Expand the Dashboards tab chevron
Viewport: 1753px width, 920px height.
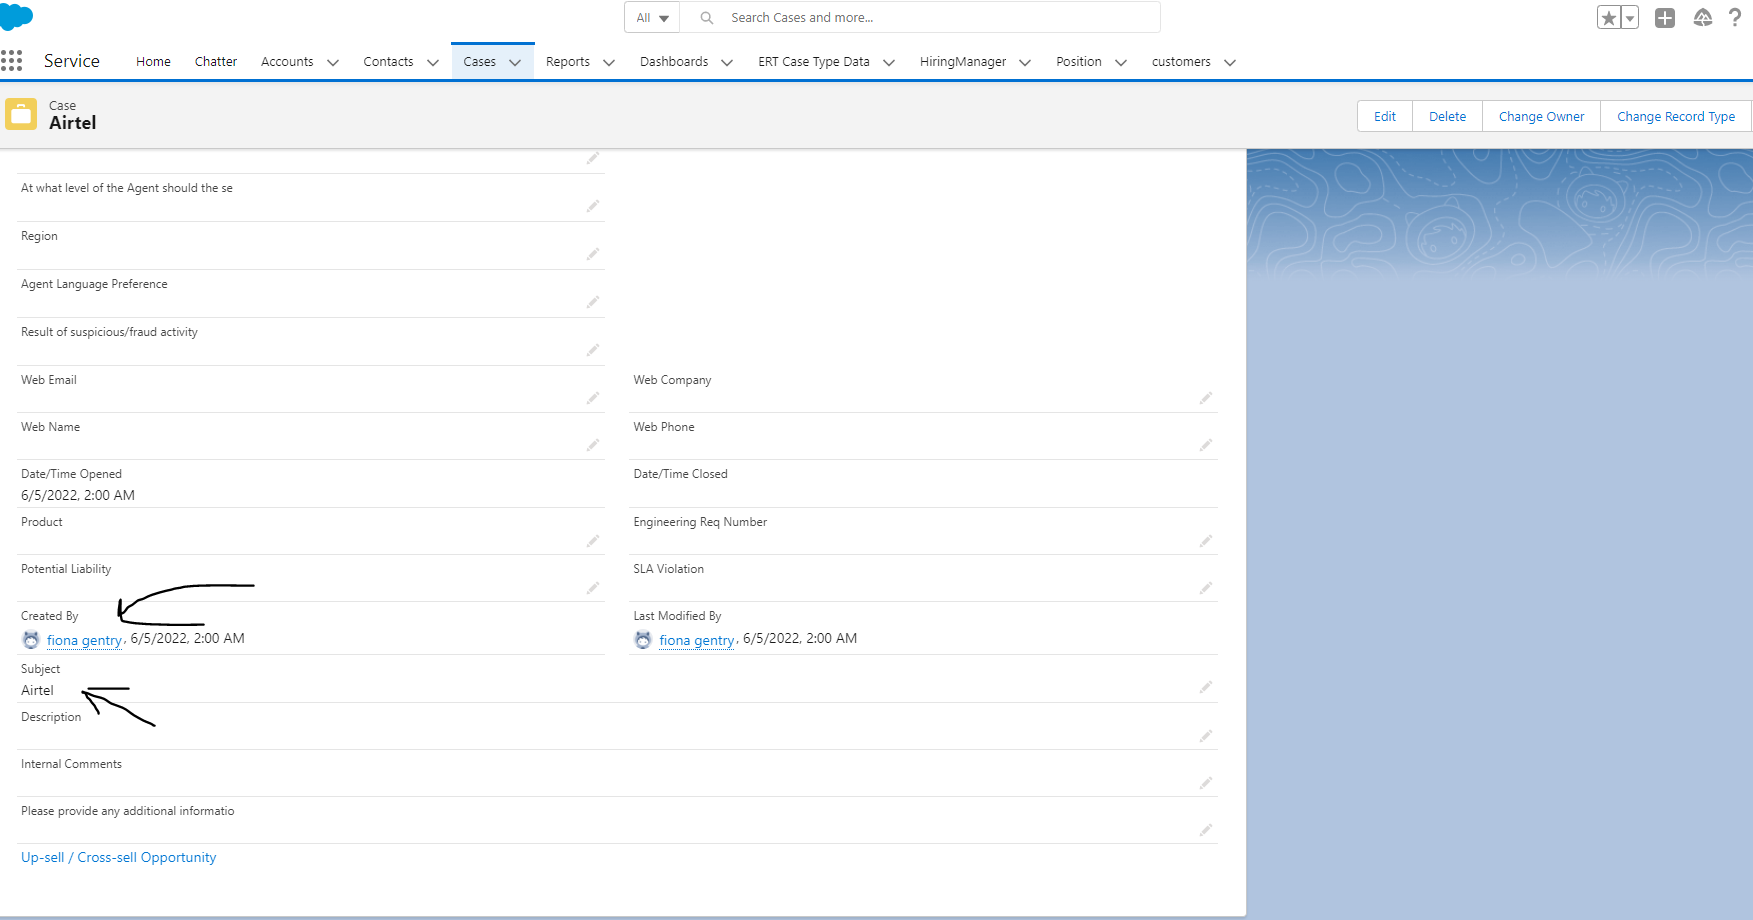pos(727,62)
